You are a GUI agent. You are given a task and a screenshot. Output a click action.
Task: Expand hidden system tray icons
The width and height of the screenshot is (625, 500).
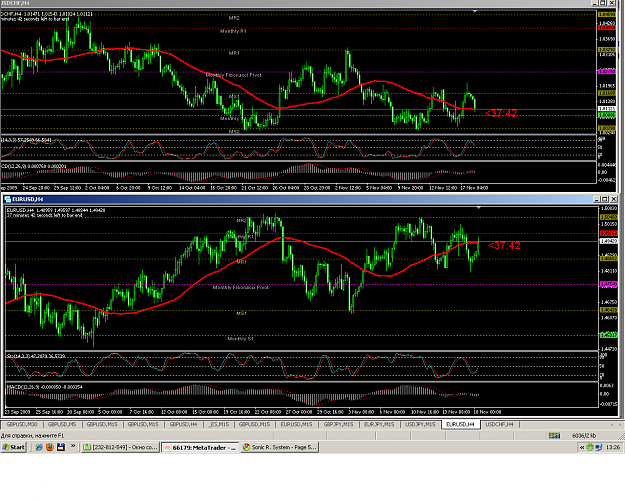[x=582, y=448]
